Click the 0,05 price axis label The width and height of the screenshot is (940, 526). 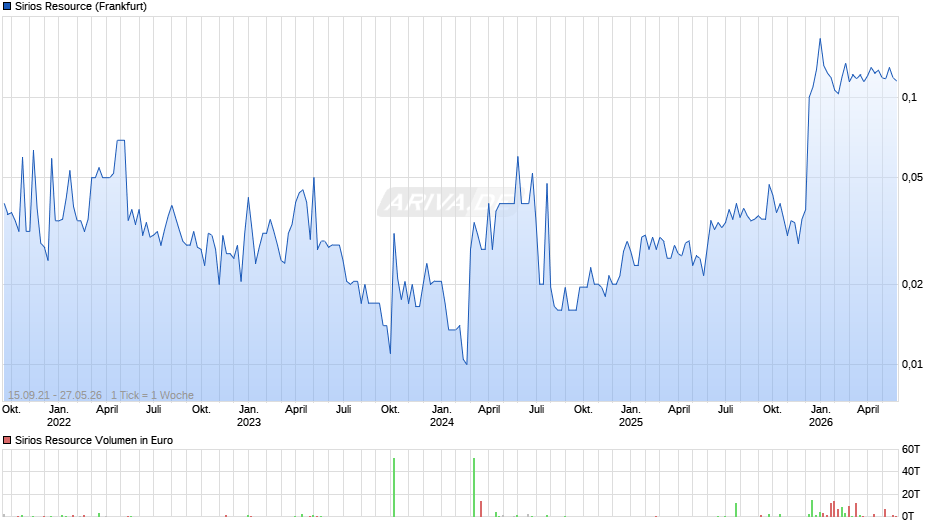point(912,178)
